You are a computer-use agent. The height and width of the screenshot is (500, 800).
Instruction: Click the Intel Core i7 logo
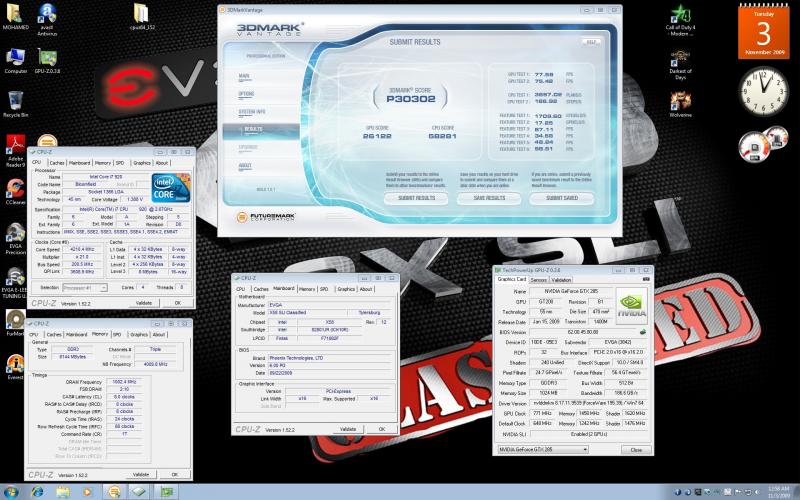[x=171, y=188]
